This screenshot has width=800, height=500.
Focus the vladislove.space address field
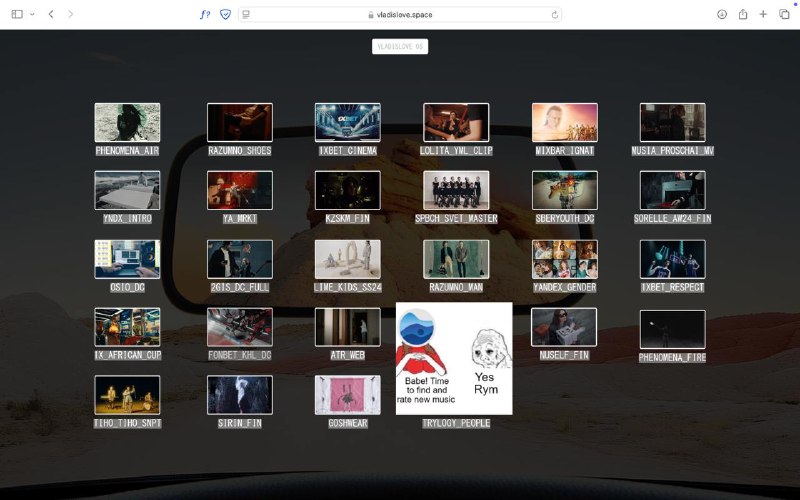400,15
